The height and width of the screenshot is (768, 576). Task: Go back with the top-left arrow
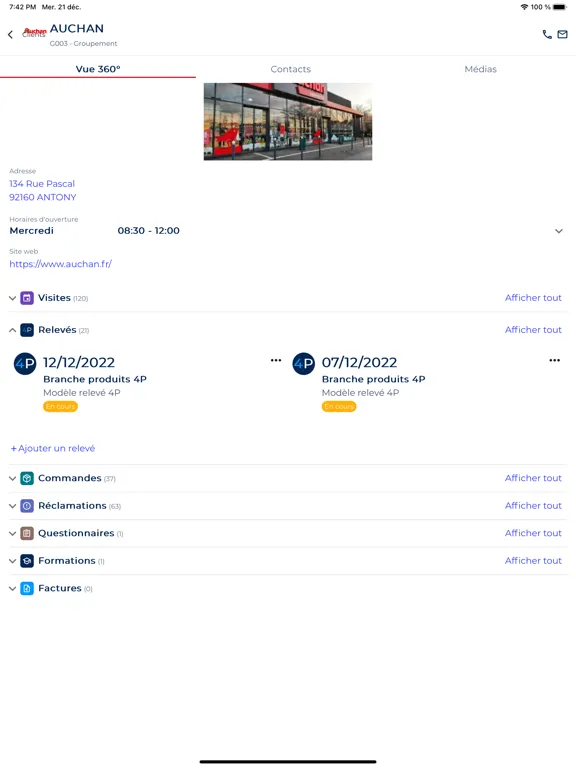coord(10,34)
